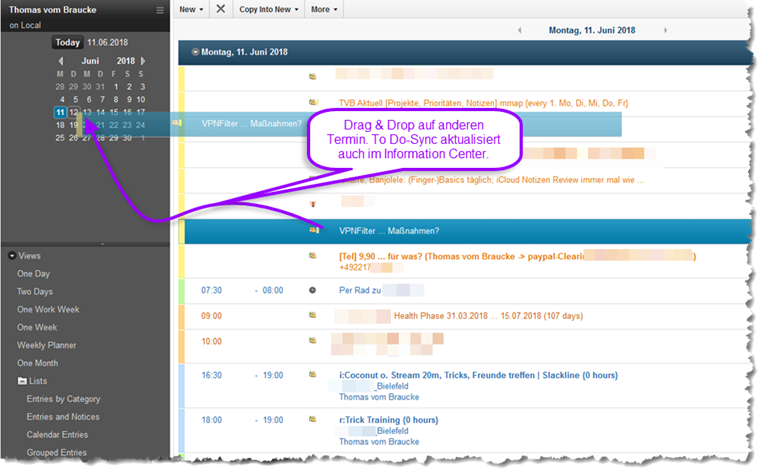This screenshot has width=765, height=474.
Task: Click the Today button
Action: 67,43
